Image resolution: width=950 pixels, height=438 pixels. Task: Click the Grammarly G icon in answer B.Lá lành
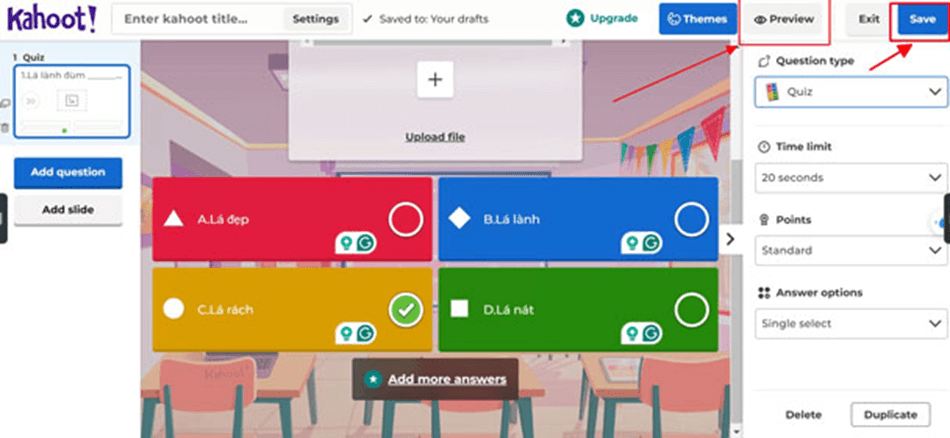(x=651, y=243)
